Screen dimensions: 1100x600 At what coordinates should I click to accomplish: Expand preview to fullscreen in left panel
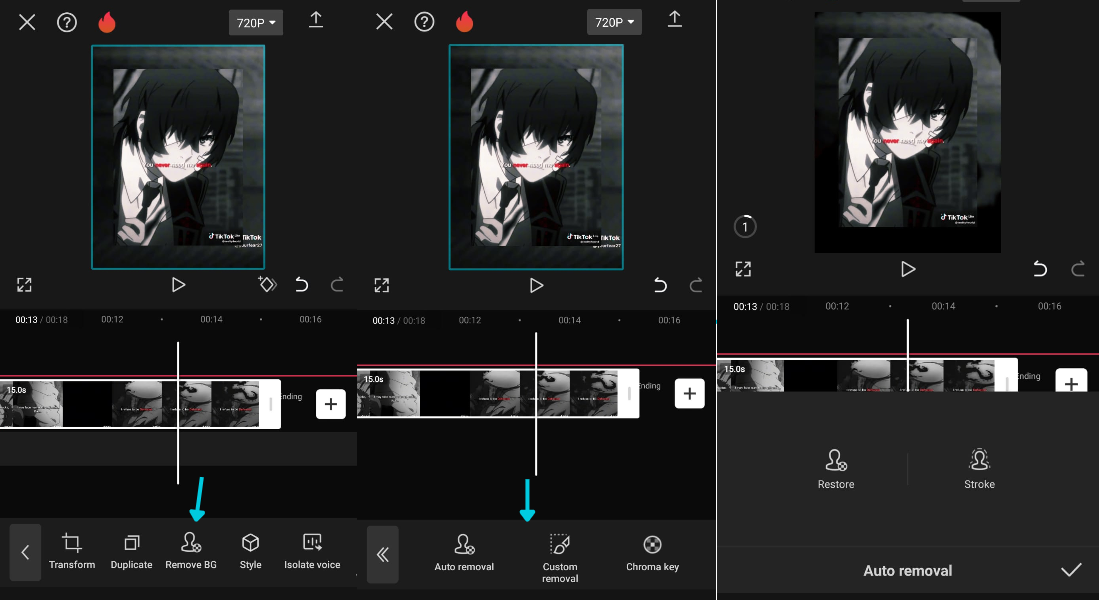24,285
